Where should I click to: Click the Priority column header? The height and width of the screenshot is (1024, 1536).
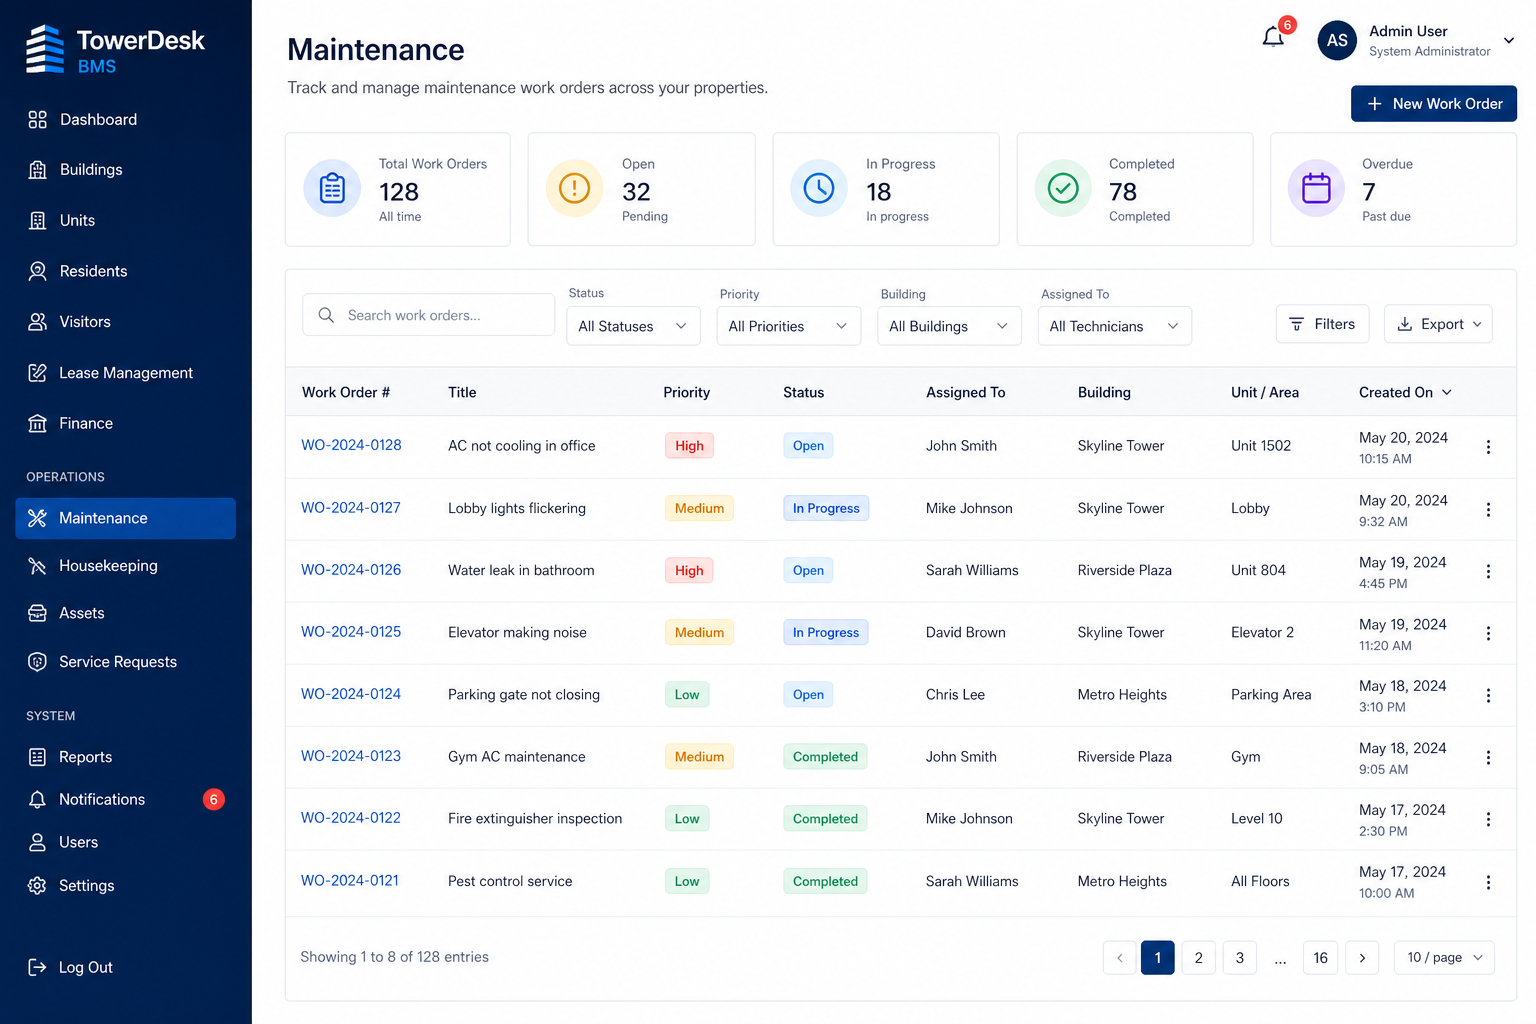coord(686,392)
